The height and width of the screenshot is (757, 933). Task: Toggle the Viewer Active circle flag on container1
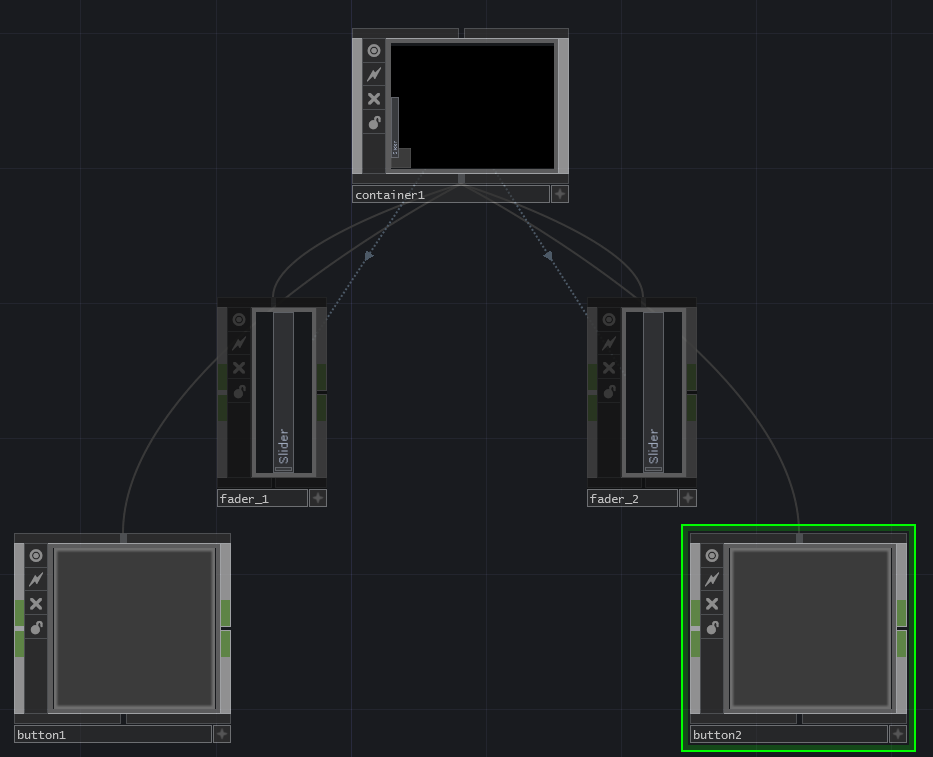[374, 51]
